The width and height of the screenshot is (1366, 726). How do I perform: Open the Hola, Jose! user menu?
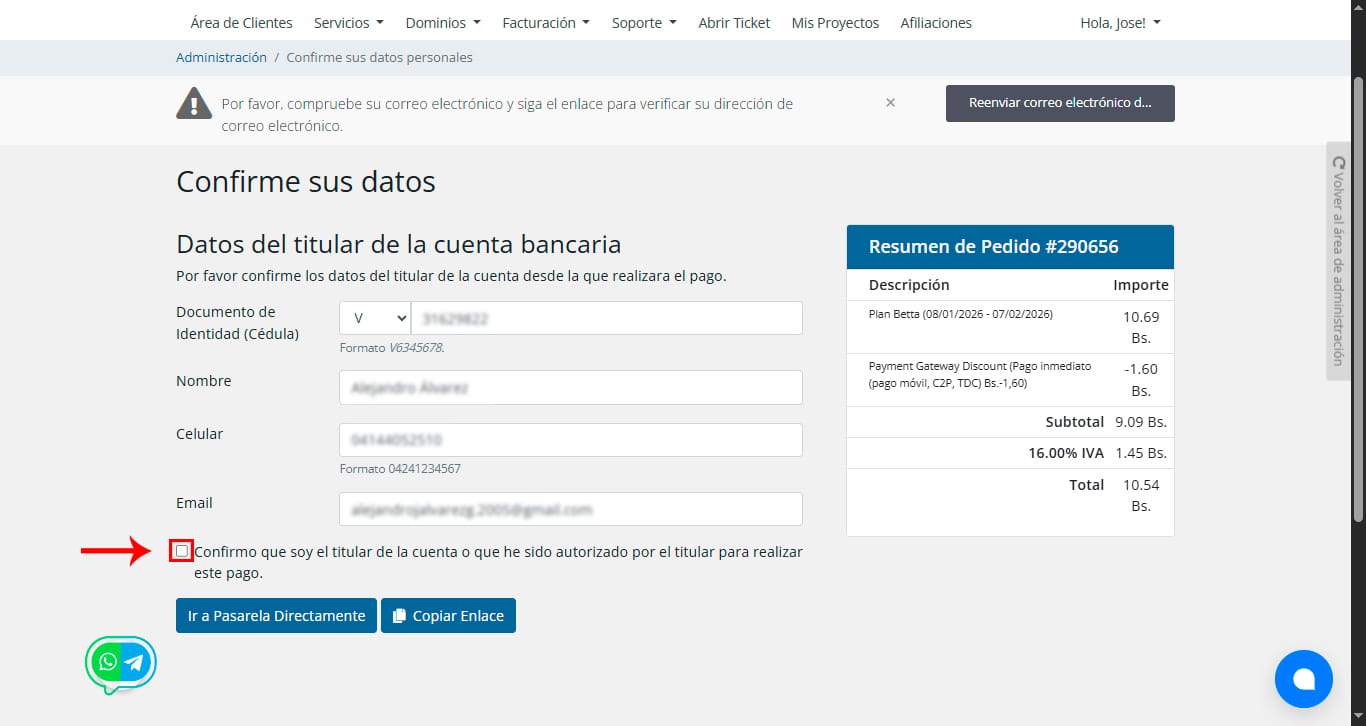tap(1120, 22)
